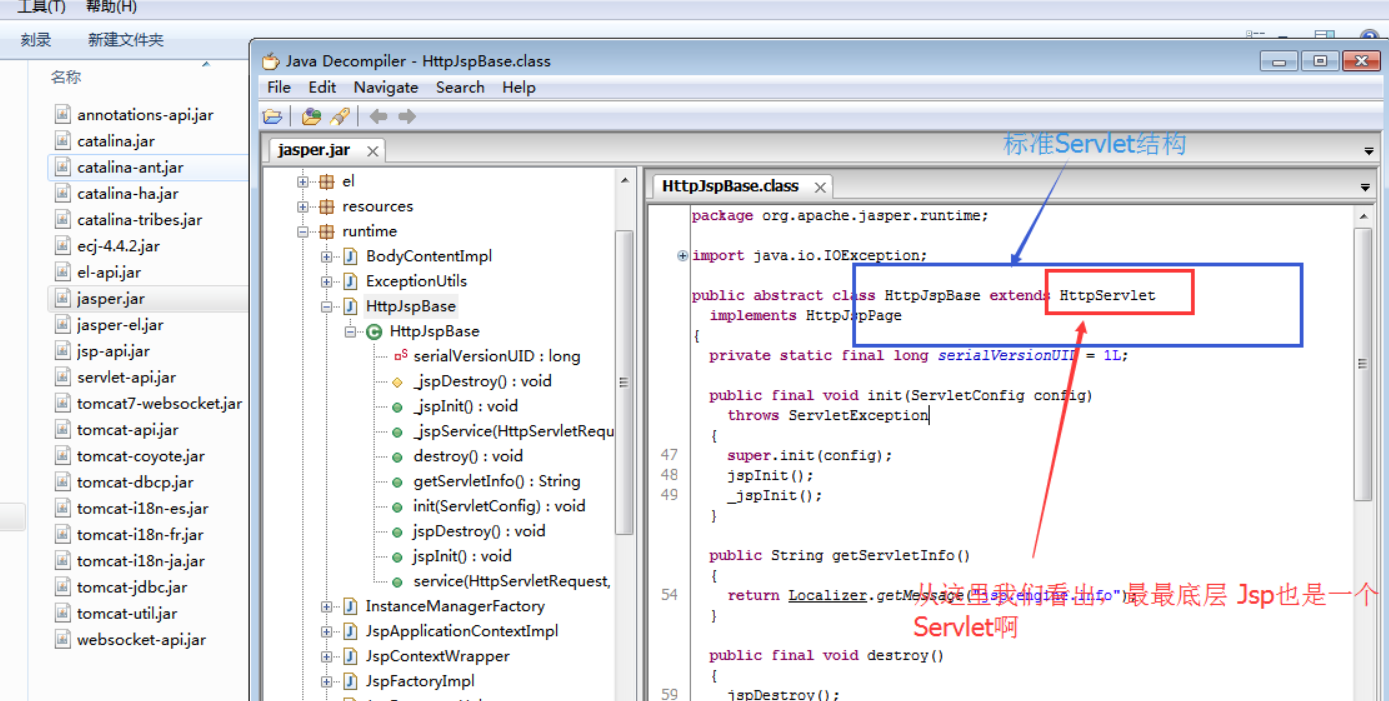Click the ExceptionUtils class file icon
The image size is (1389, 701).
pyautogui.click(x=350, y=282)
